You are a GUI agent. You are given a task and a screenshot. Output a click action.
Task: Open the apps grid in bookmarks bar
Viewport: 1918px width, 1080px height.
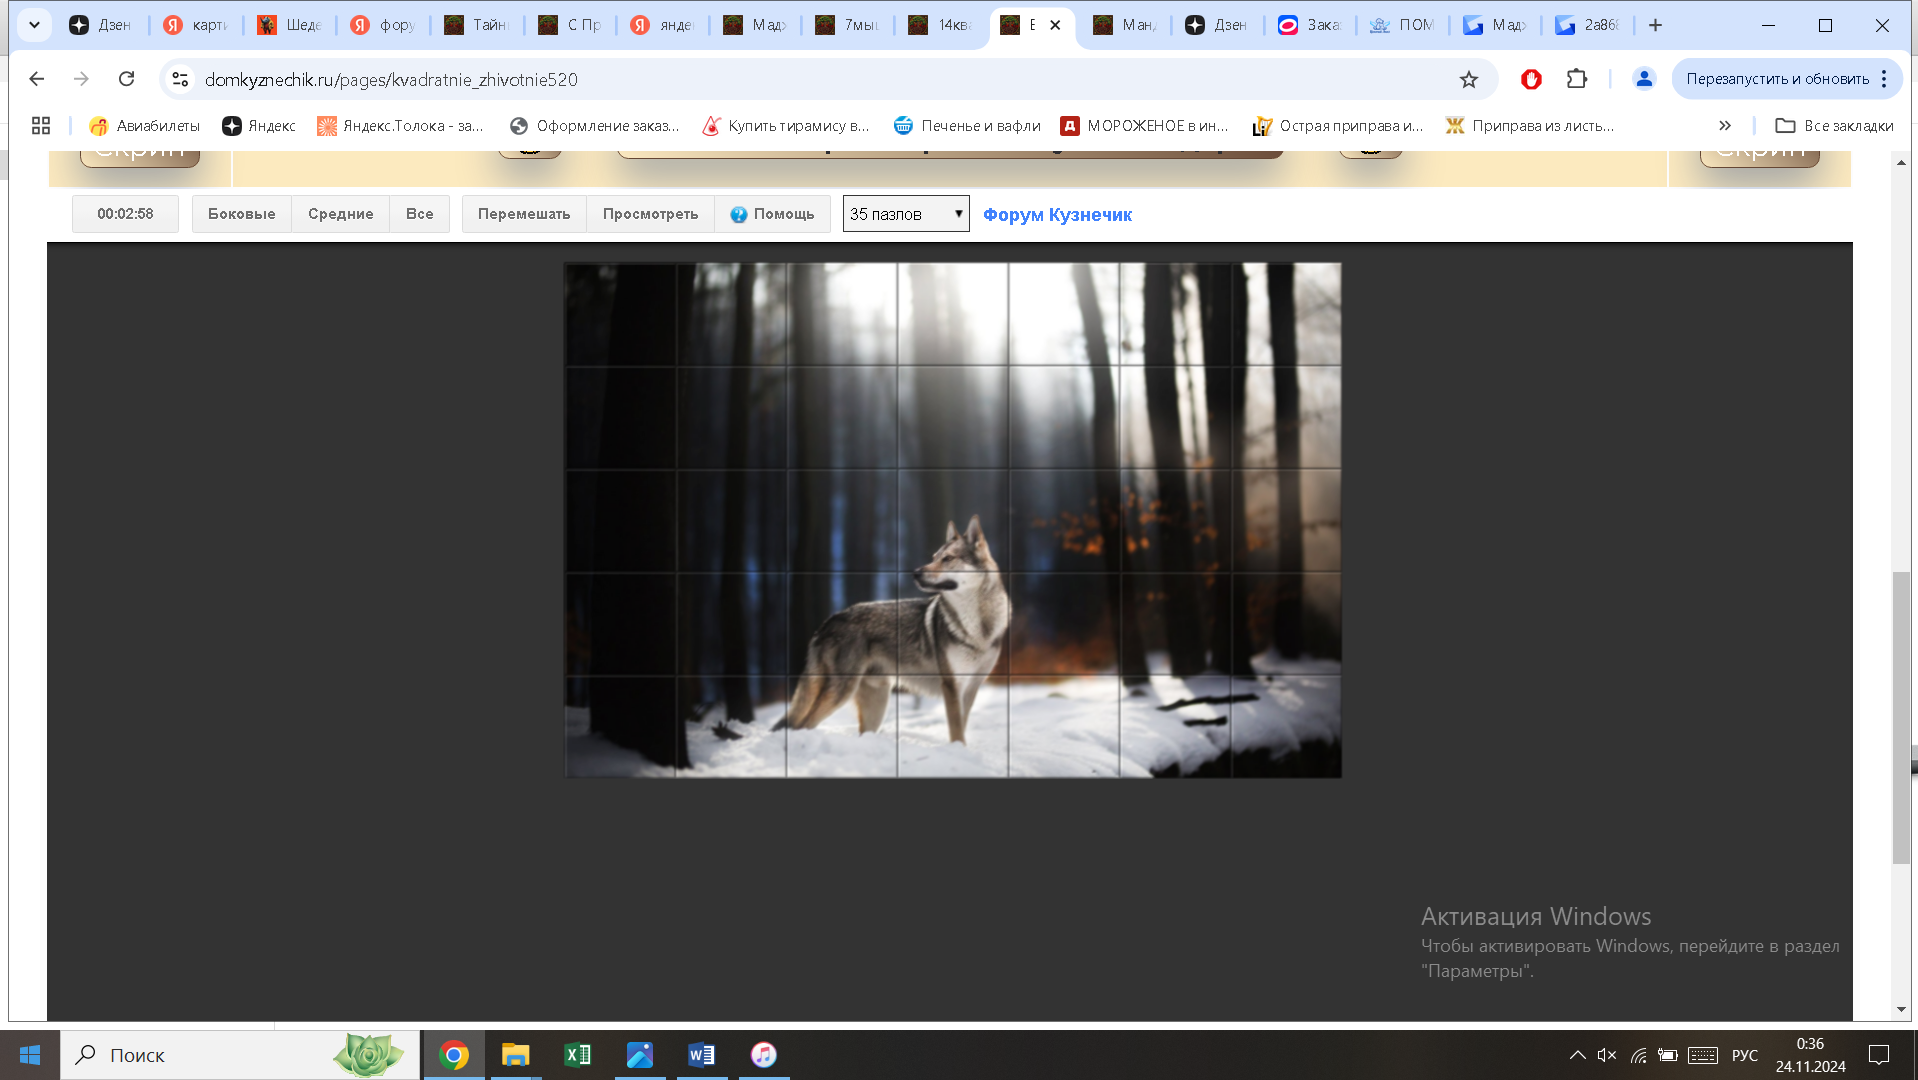[41, 125]
